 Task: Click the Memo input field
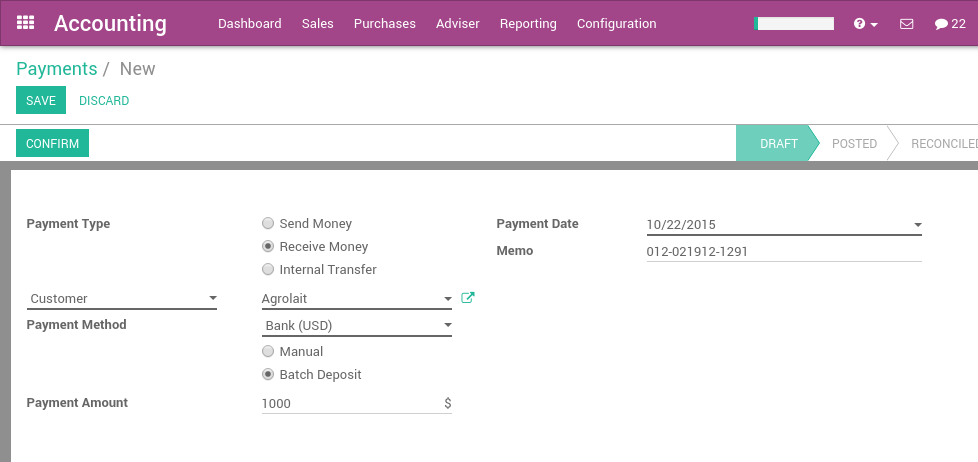(x=783, y=252)
